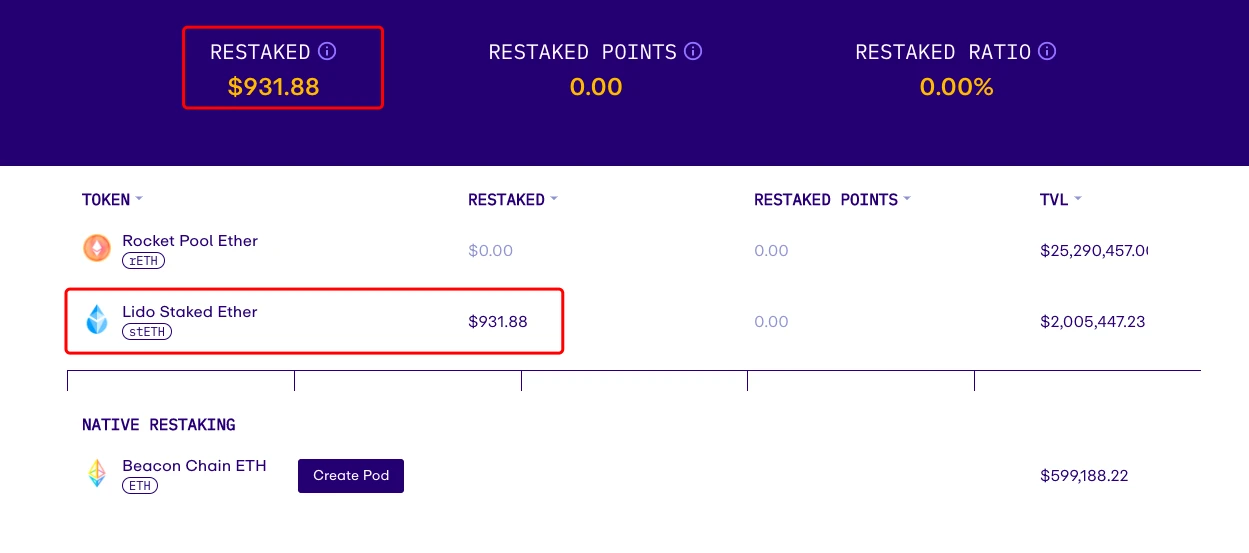
Task: Click the Rocket Pool Ether token icon
Action: pyautogui.click(x=97, y=249)
